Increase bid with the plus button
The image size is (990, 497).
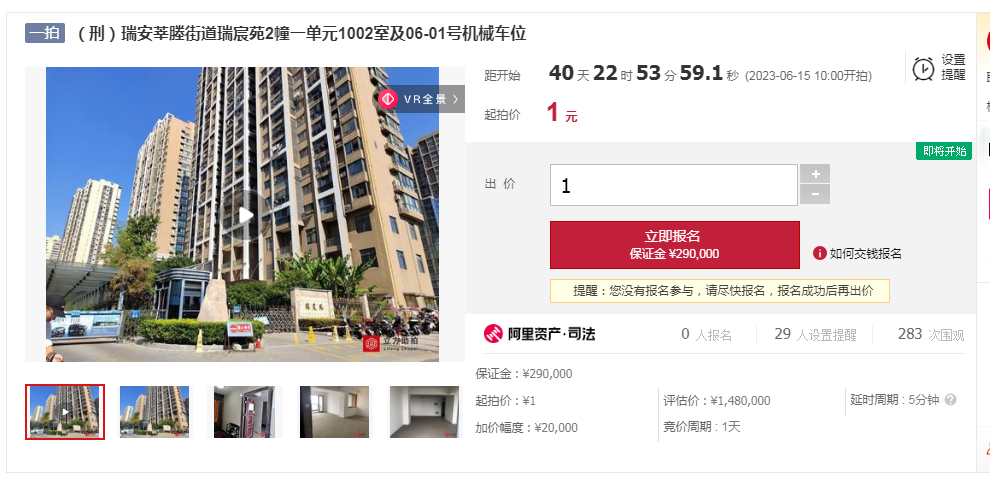click(815, 174)
